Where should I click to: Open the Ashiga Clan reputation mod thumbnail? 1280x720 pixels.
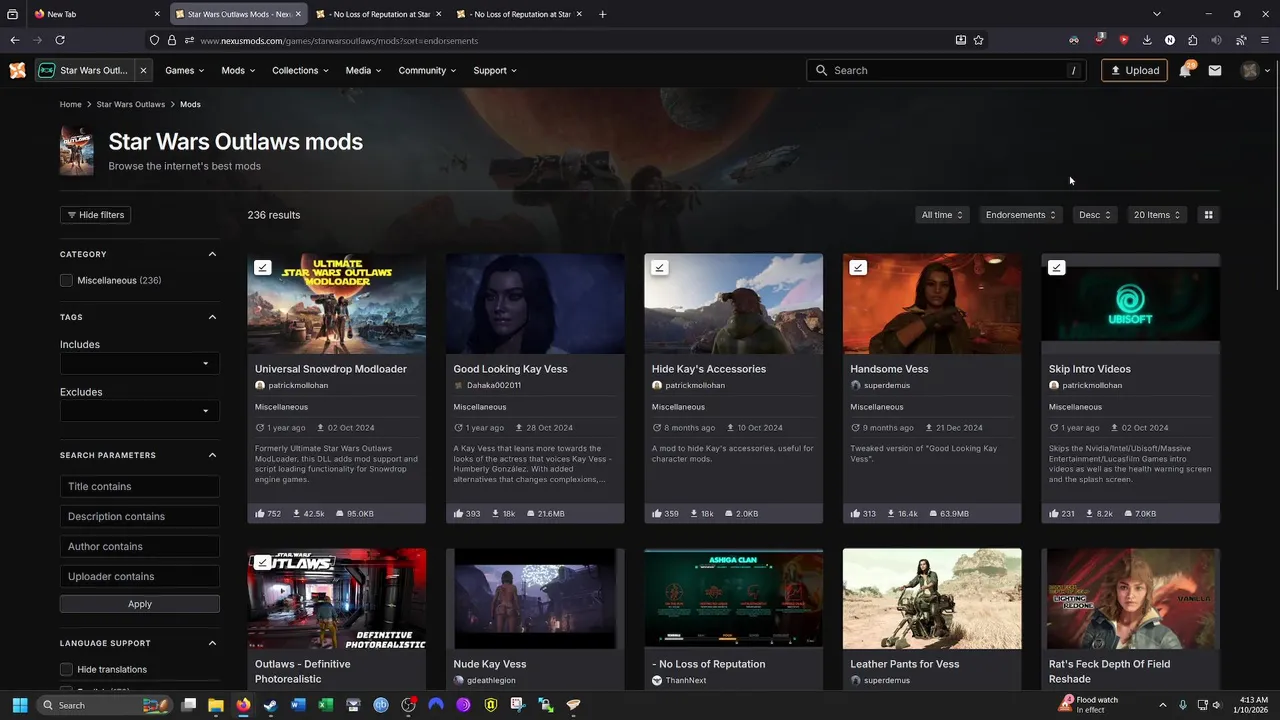tap(734, 598)
